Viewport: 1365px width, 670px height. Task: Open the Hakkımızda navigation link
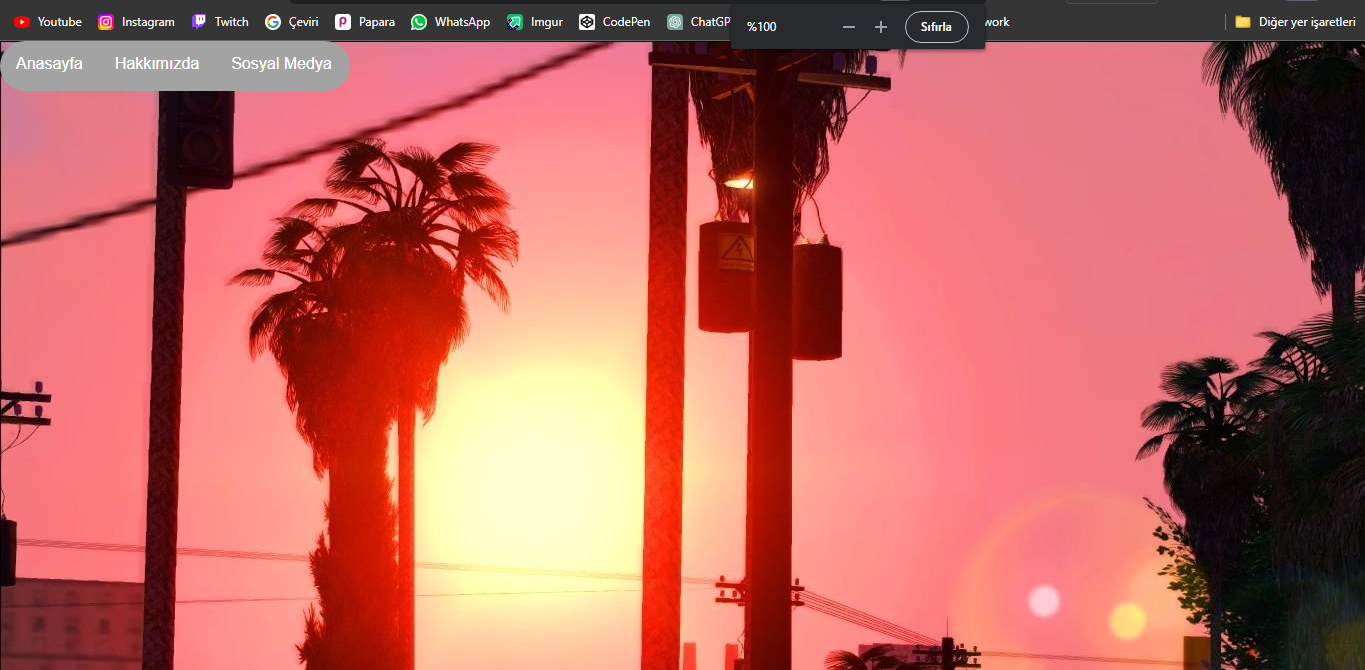tap(157, 64)
